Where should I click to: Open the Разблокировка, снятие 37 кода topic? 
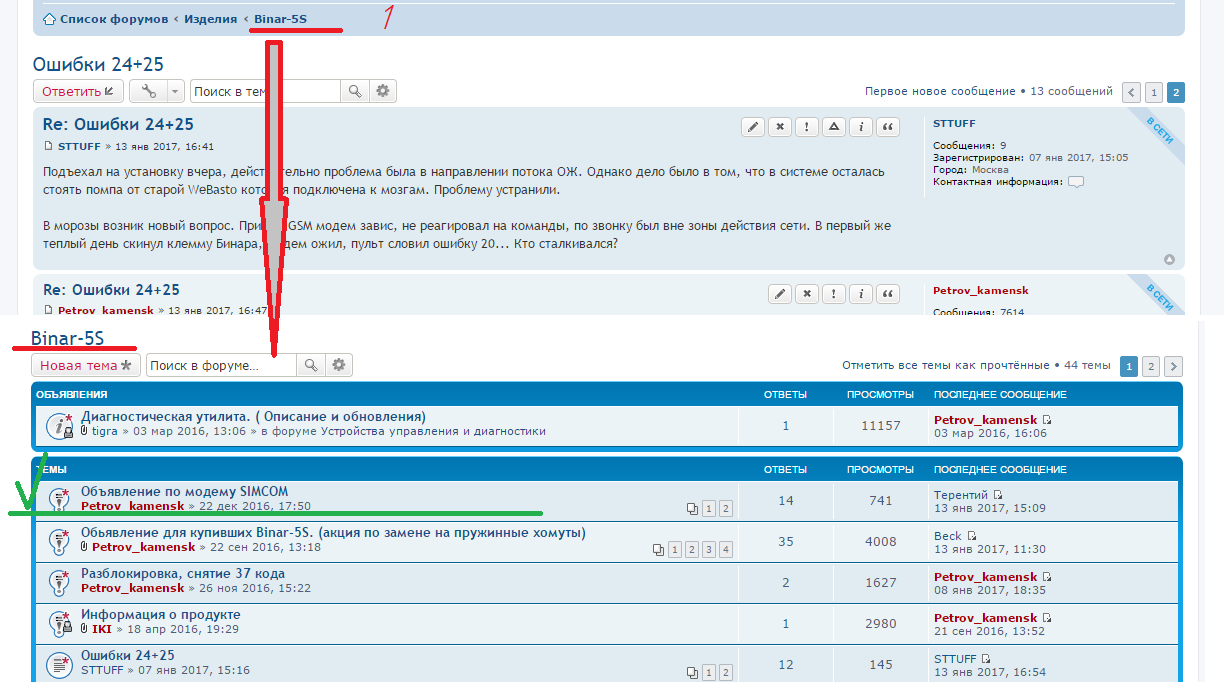pyautogui.click(x=183, y=574)
